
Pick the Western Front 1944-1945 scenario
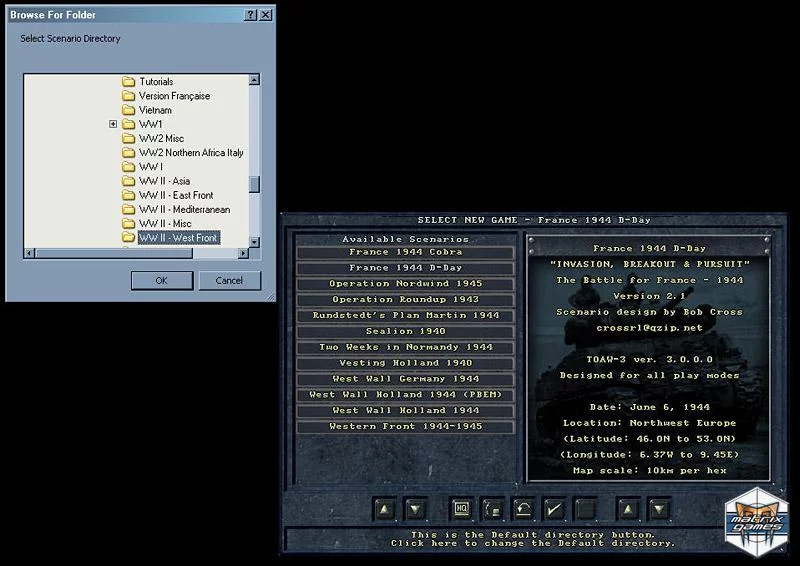click(406, 426)
